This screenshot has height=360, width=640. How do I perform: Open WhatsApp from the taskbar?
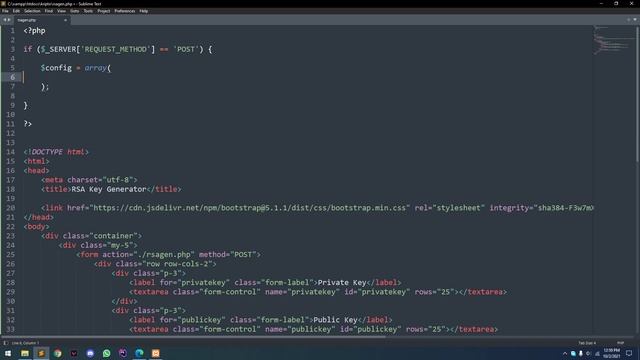[x=107, y=353]
